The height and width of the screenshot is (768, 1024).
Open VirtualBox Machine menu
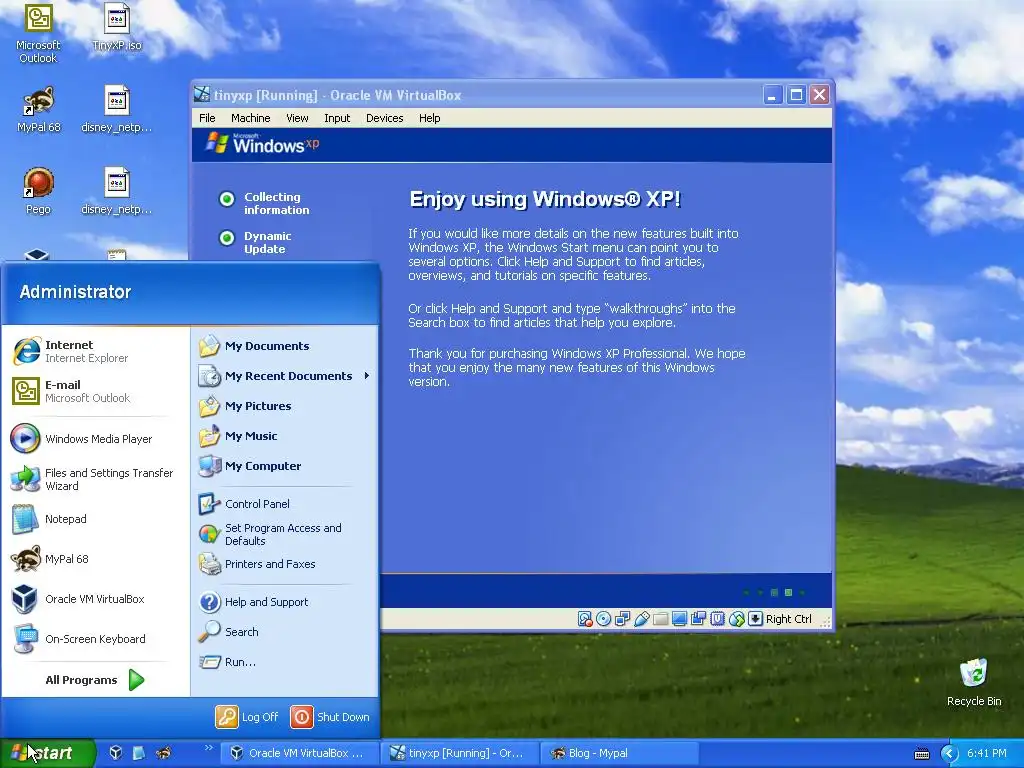[251, 118]
